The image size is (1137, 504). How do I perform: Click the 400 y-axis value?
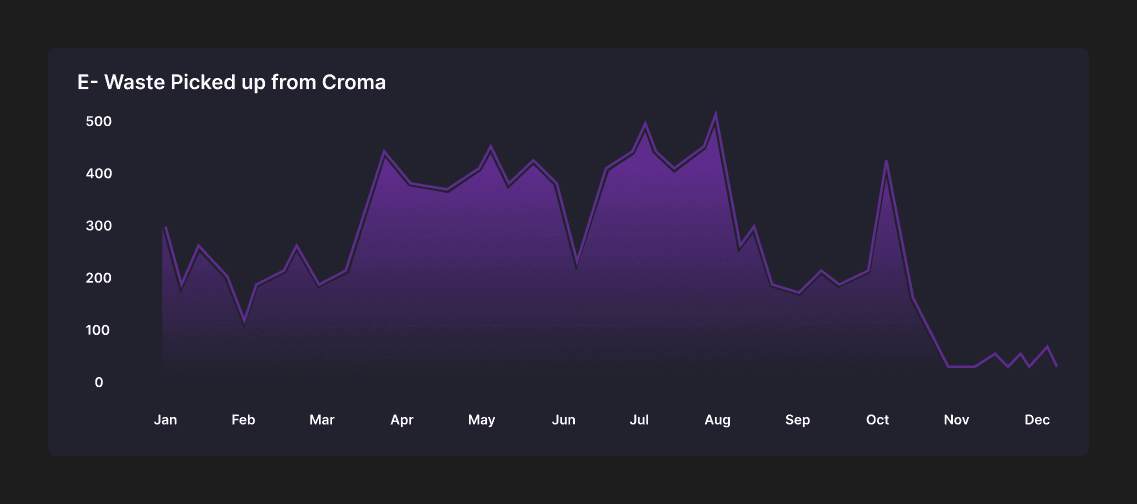point(99,173)
